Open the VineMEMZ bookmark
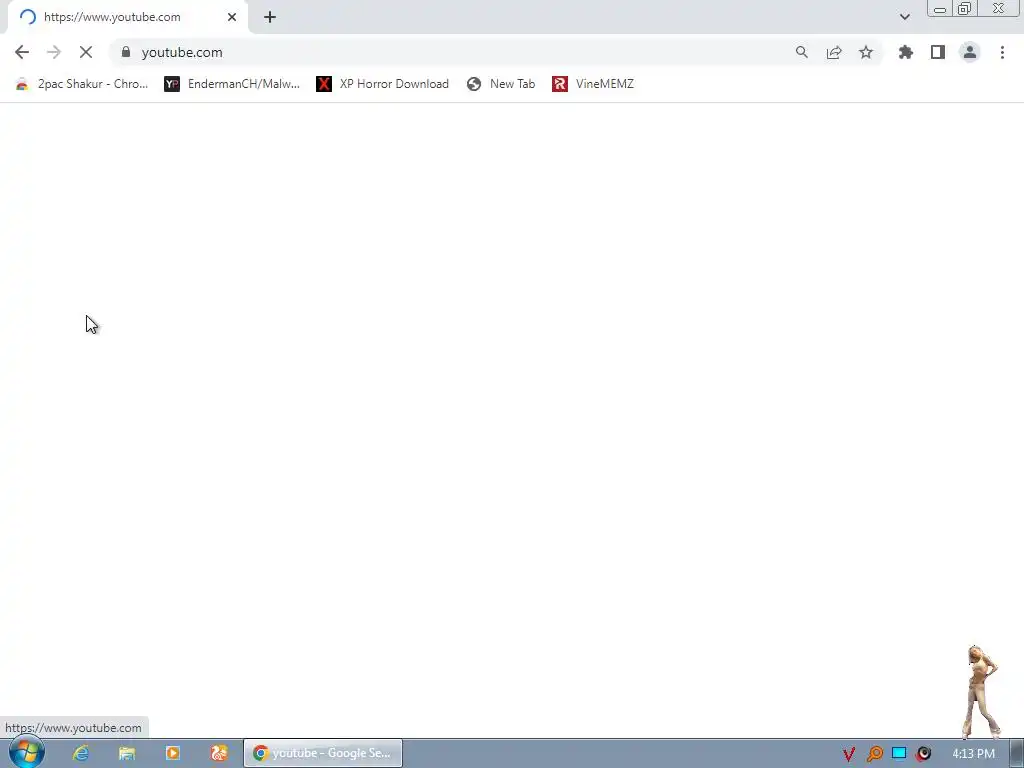 (x=593, y=84)
